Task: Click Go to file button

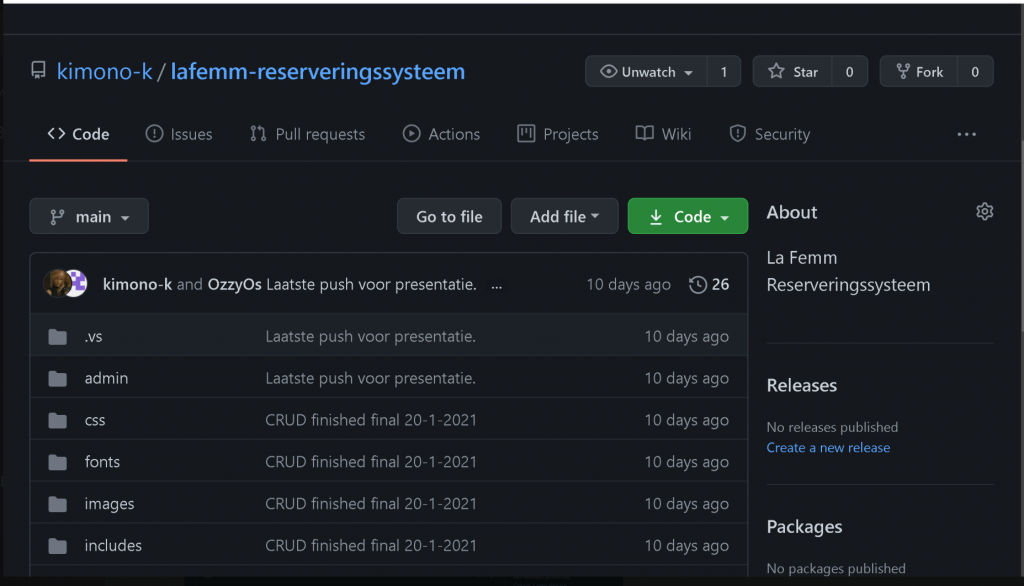Action: coord(449,216)
